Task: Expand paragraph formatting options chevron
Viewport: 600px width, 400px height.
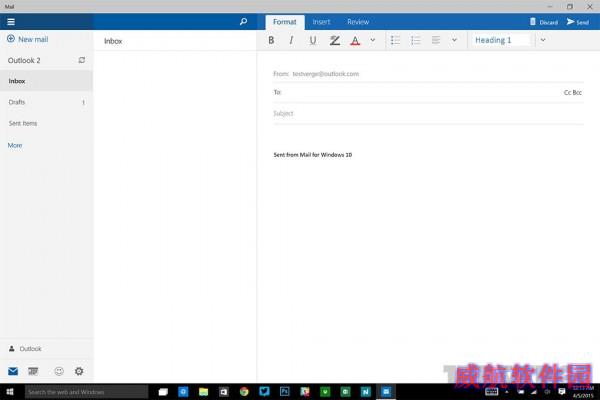Action: (x=455, y=40)
